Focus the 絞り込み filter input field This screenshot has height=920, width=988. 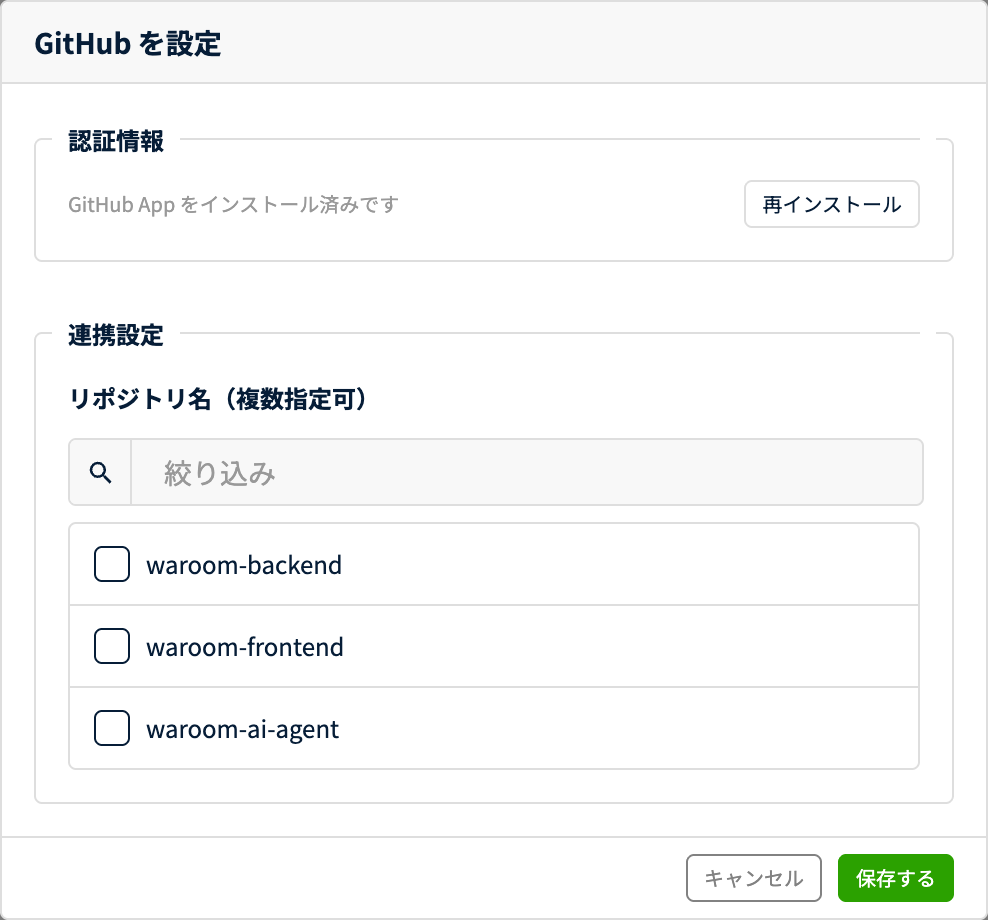pos(527,473)
